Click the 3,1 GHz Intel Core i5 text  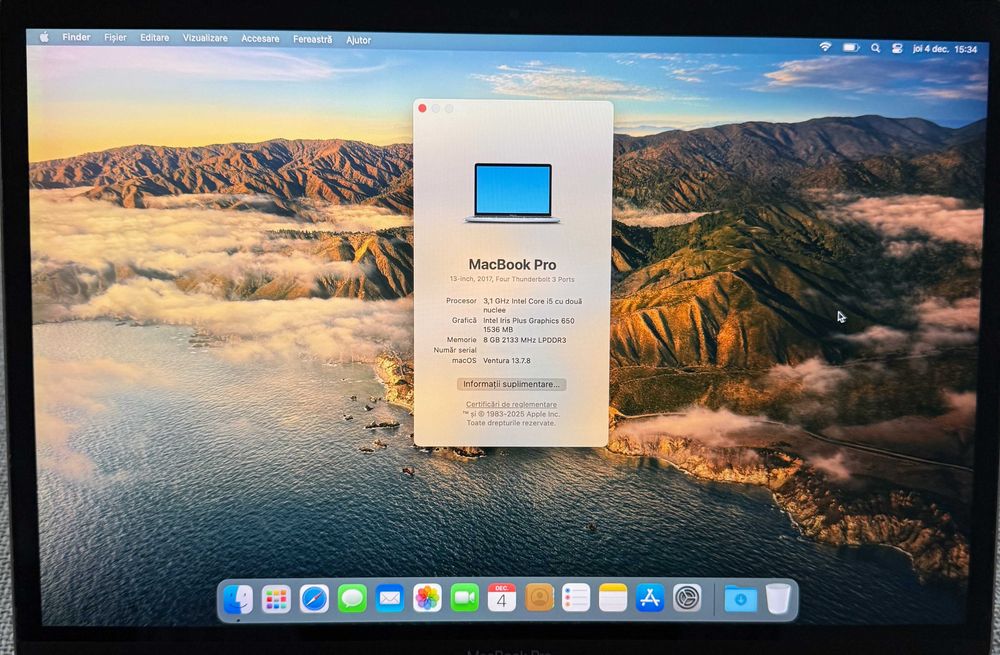(x=533, y=305)
